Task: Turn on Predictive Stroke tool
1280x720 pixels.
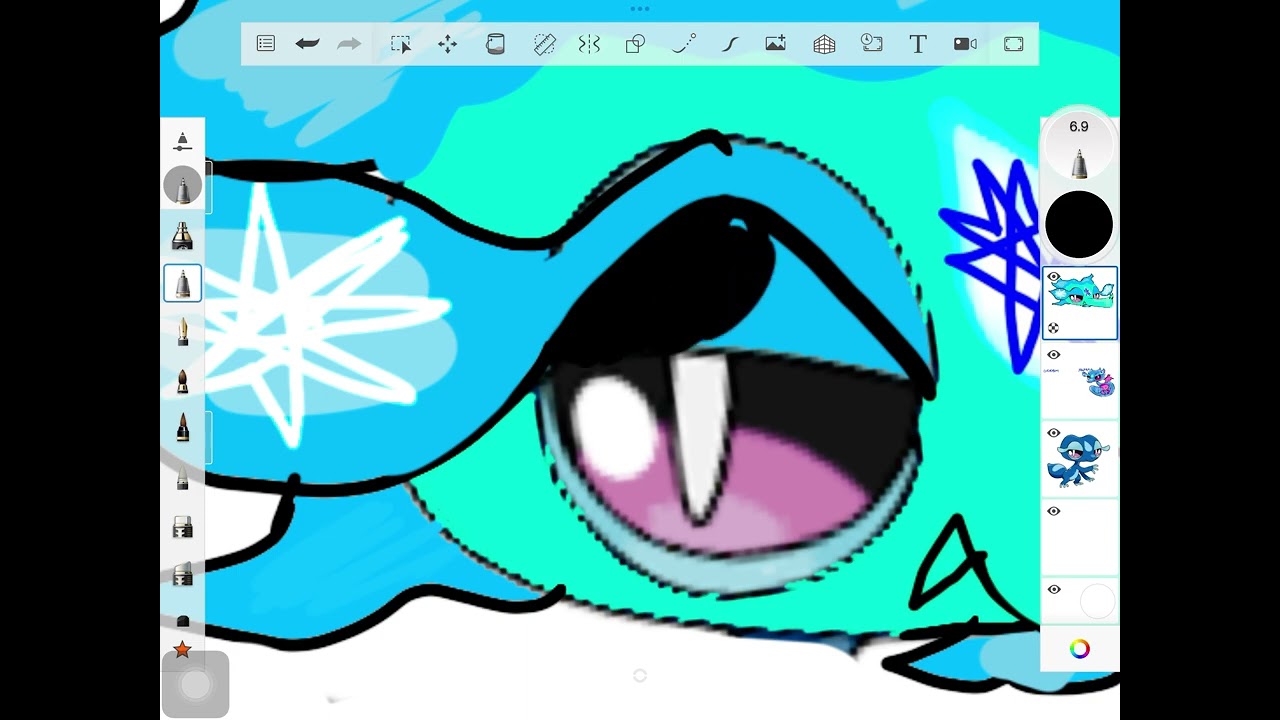Action: [x=684, y=44]
